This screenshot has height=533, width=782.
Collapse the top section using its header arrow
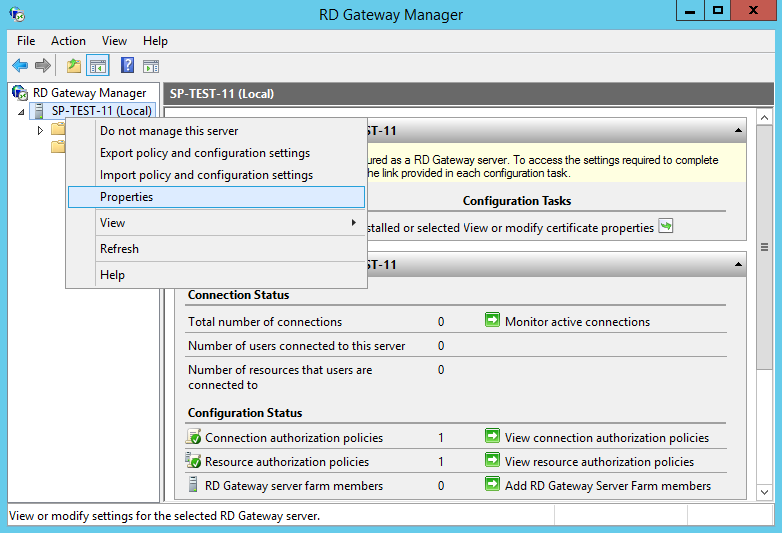tap(738, 131)
